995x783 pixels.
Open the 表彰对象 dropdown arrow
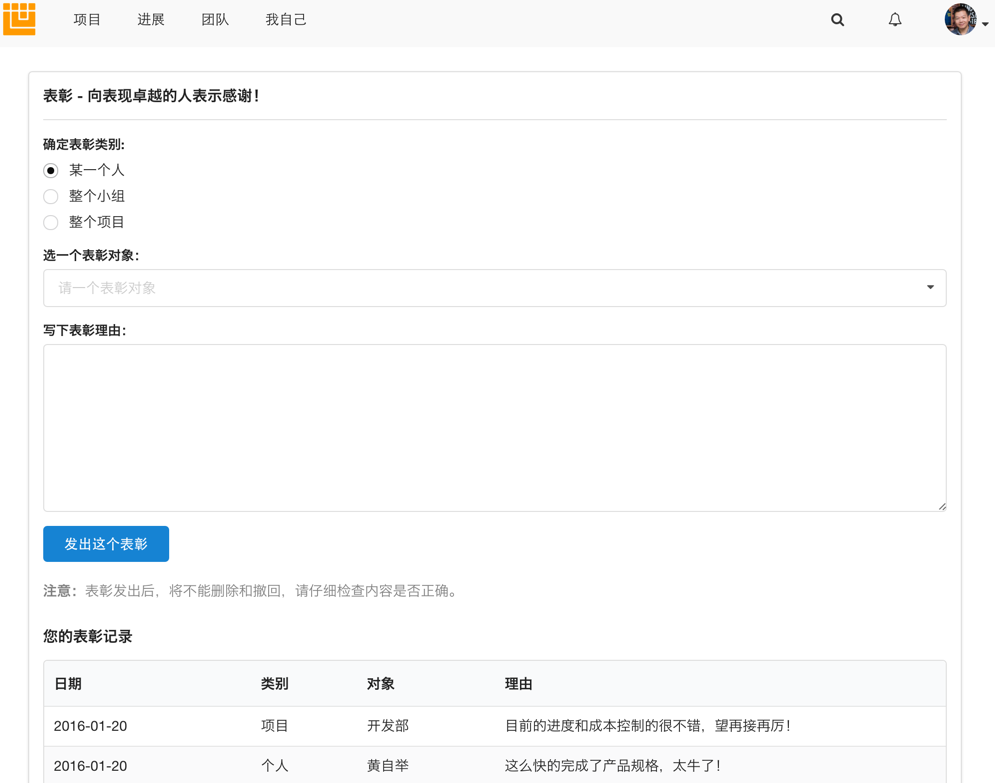tap(930, 288)
